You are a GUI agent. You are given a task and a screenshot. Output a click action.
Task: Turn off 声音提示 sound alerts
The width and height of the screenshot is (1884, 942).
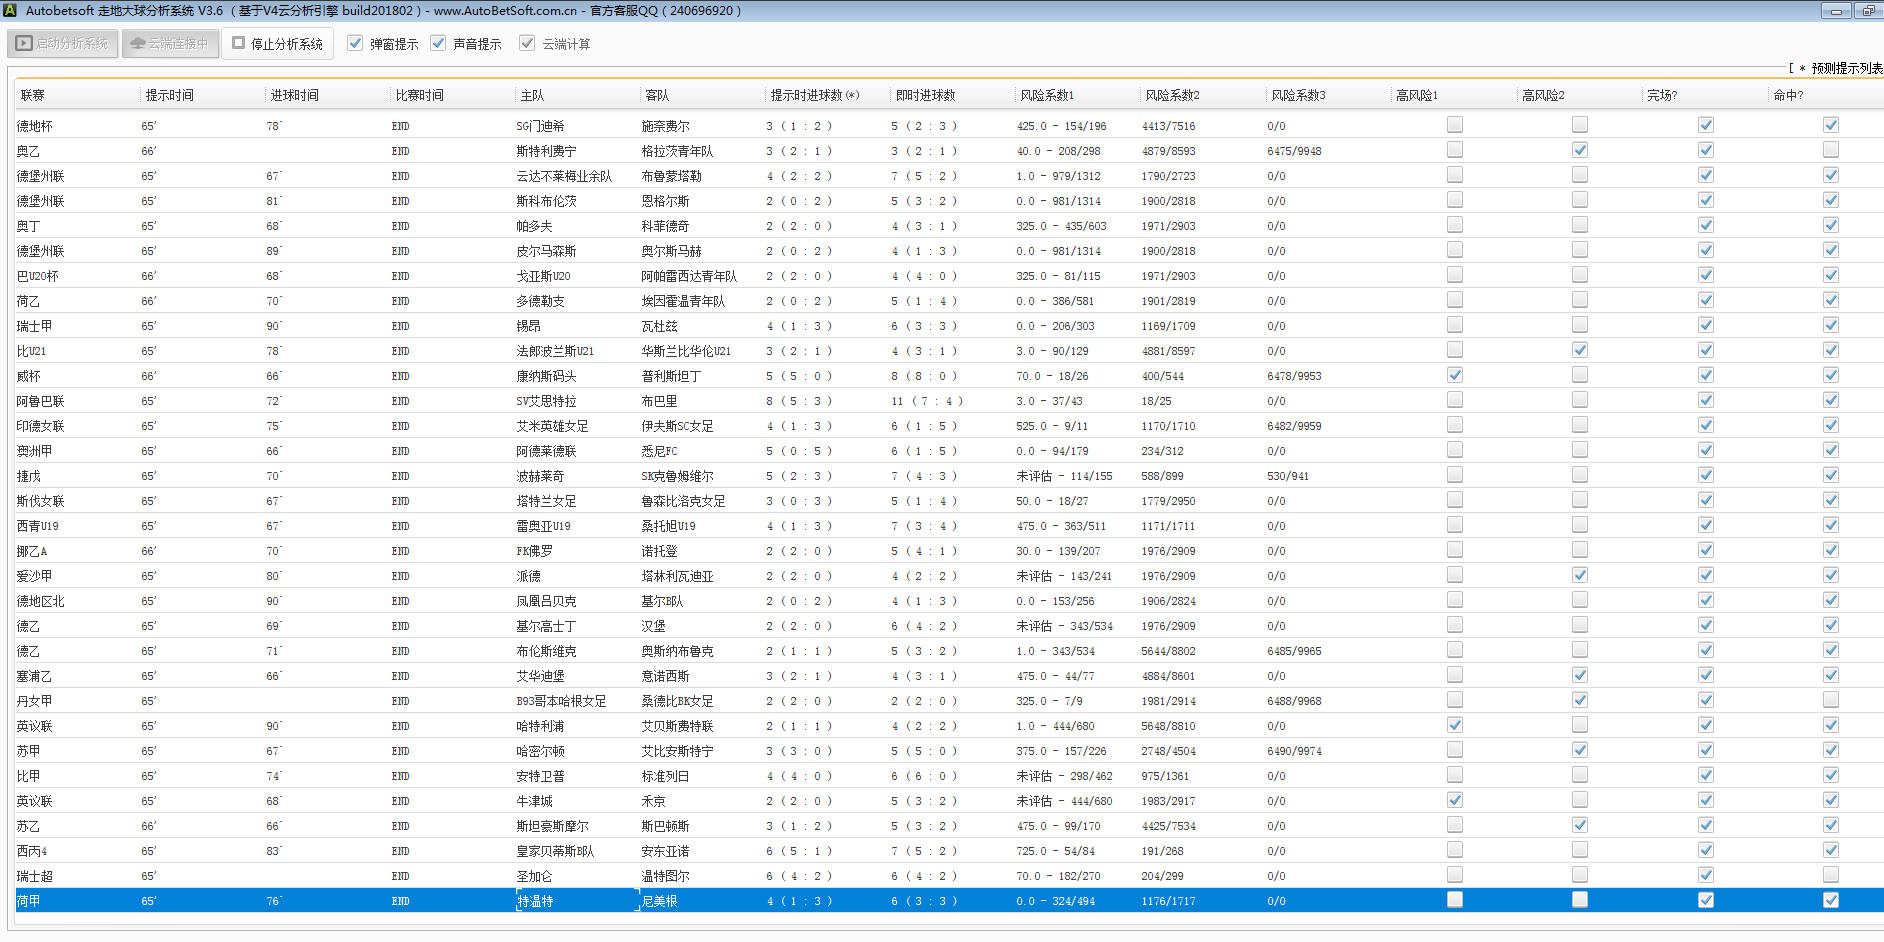438,44
